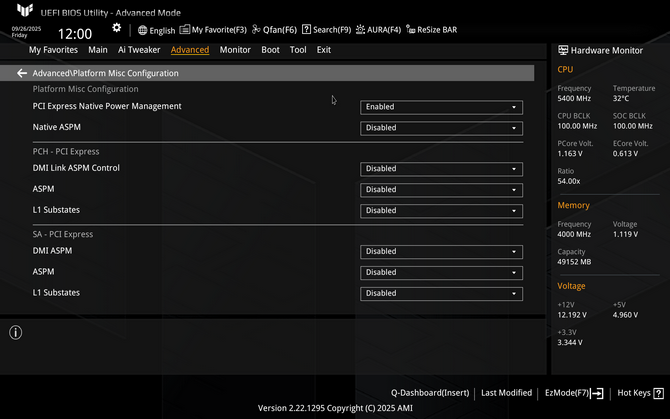
Task: Click the 09/26/2025 date text
Action: (26, 29)
